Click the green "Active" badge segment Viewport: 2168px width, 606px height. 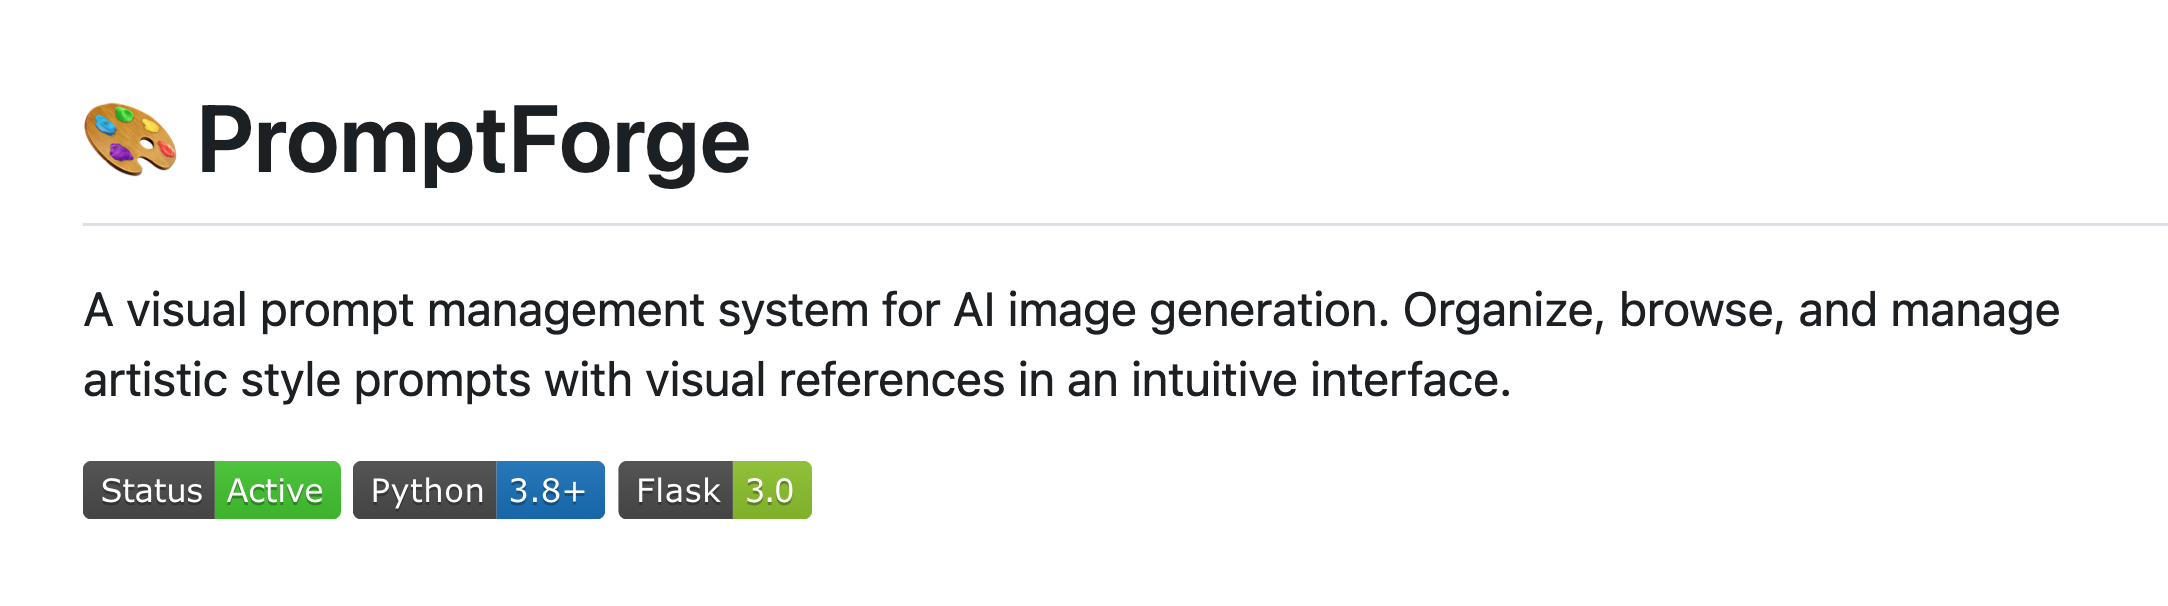pyautogui.click(x=276, y=491)
